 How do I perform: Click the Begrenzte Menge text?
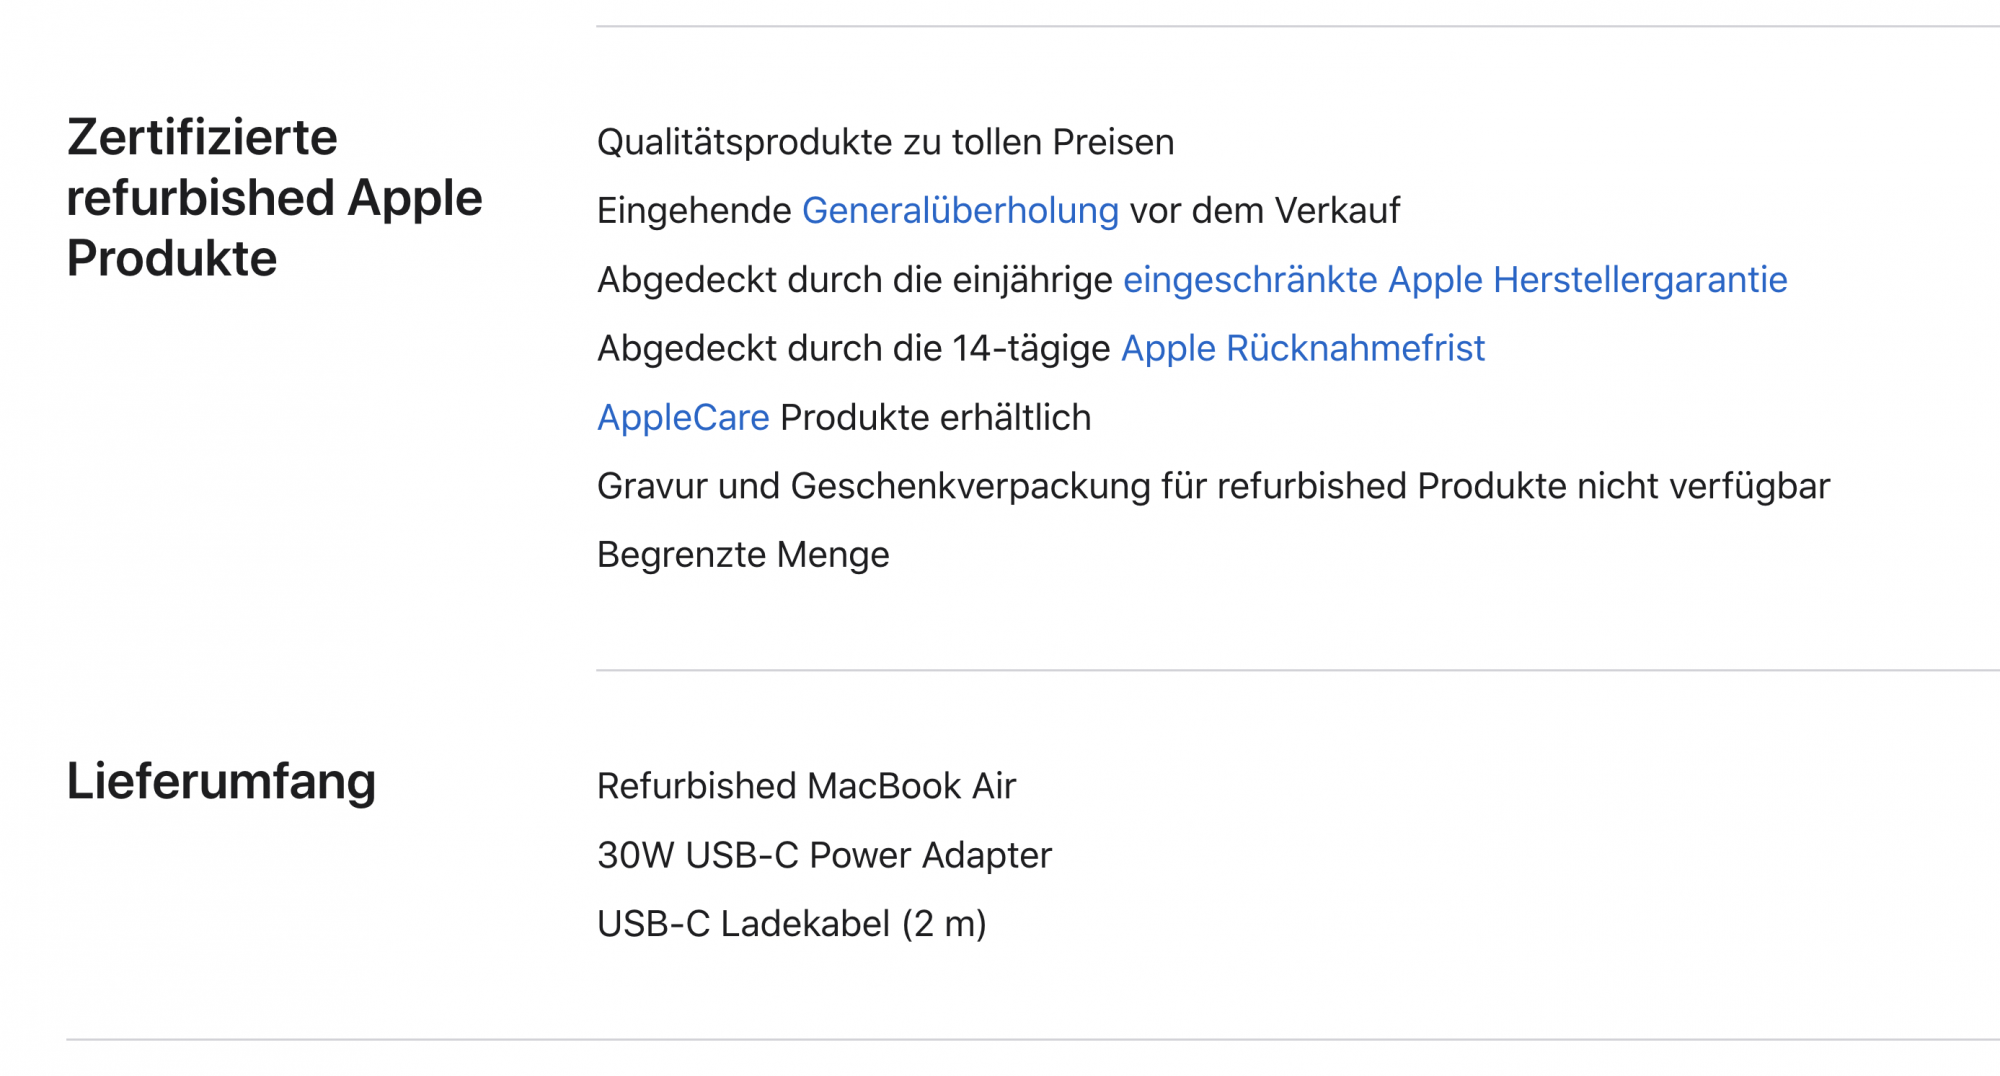click(743, 555)
